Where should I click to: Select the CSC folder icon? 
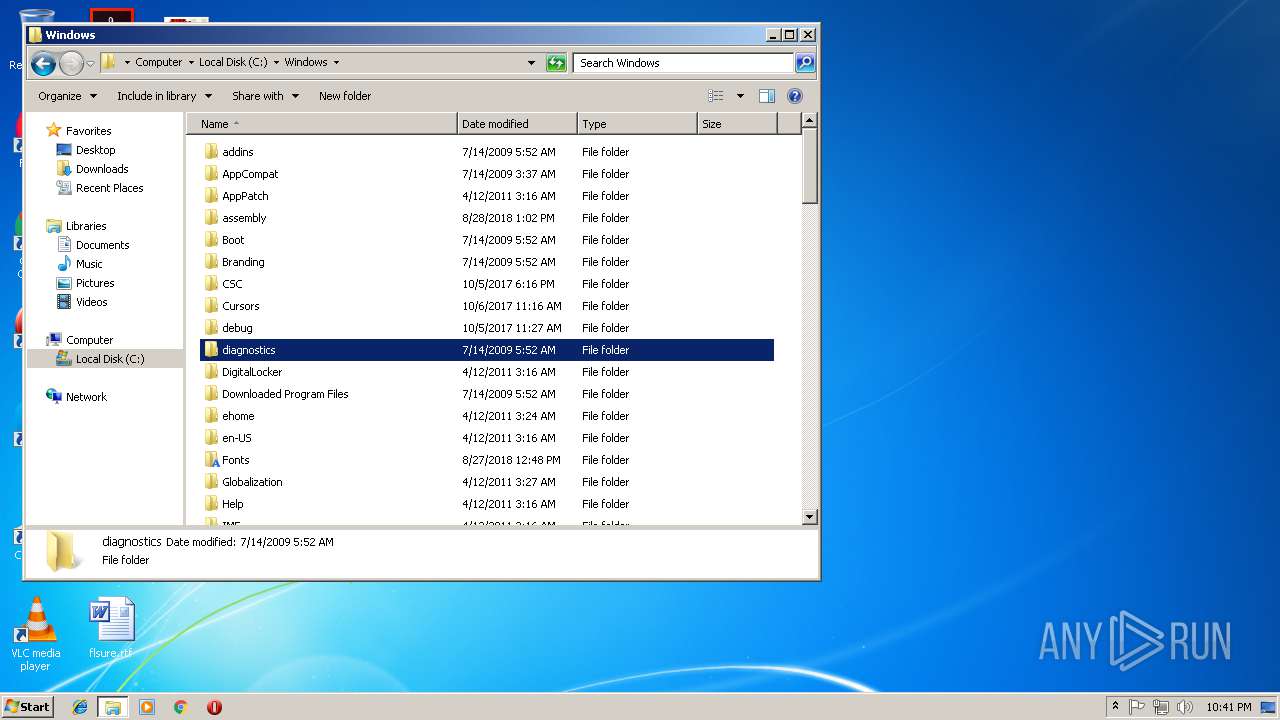211,284
